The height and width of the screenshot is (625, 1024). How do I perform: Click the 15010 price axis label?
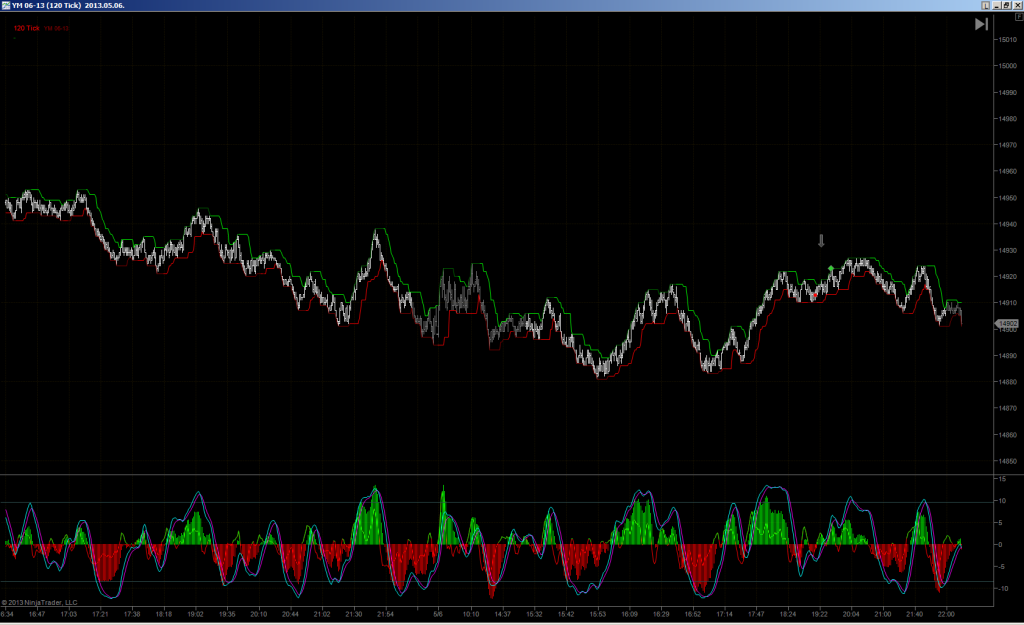[1008, 40]
